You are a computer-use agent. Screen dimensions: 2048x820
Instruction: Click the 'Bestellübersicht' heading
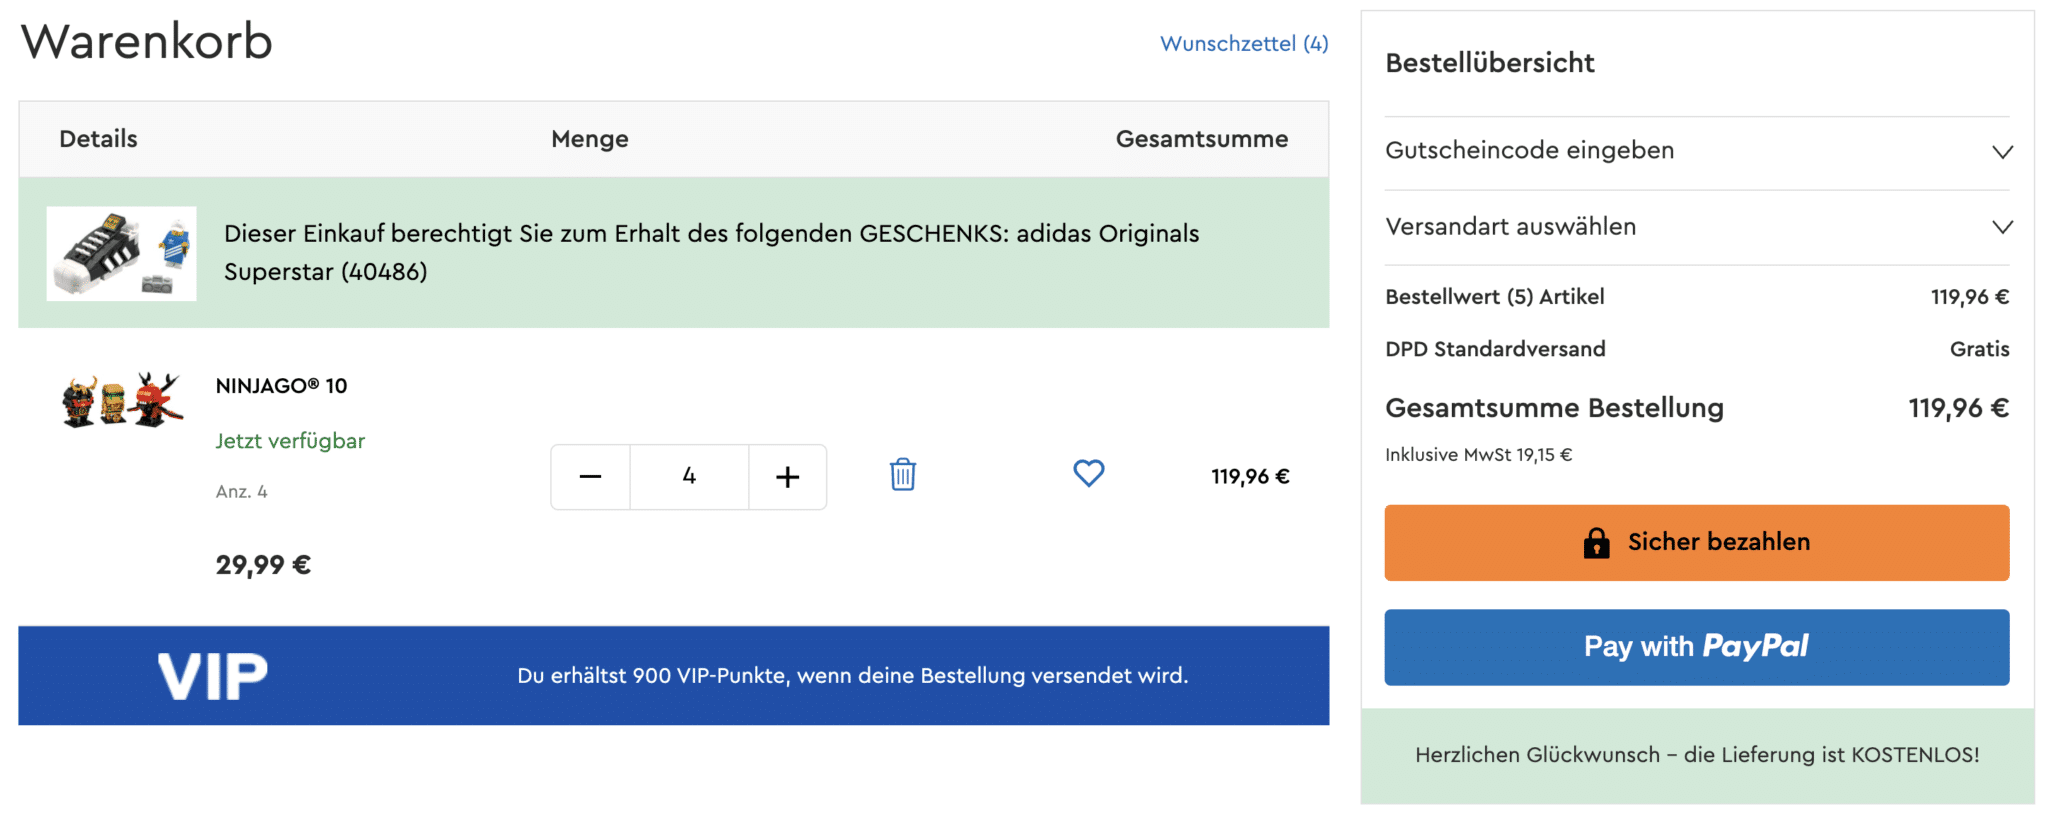[1489, 63]
